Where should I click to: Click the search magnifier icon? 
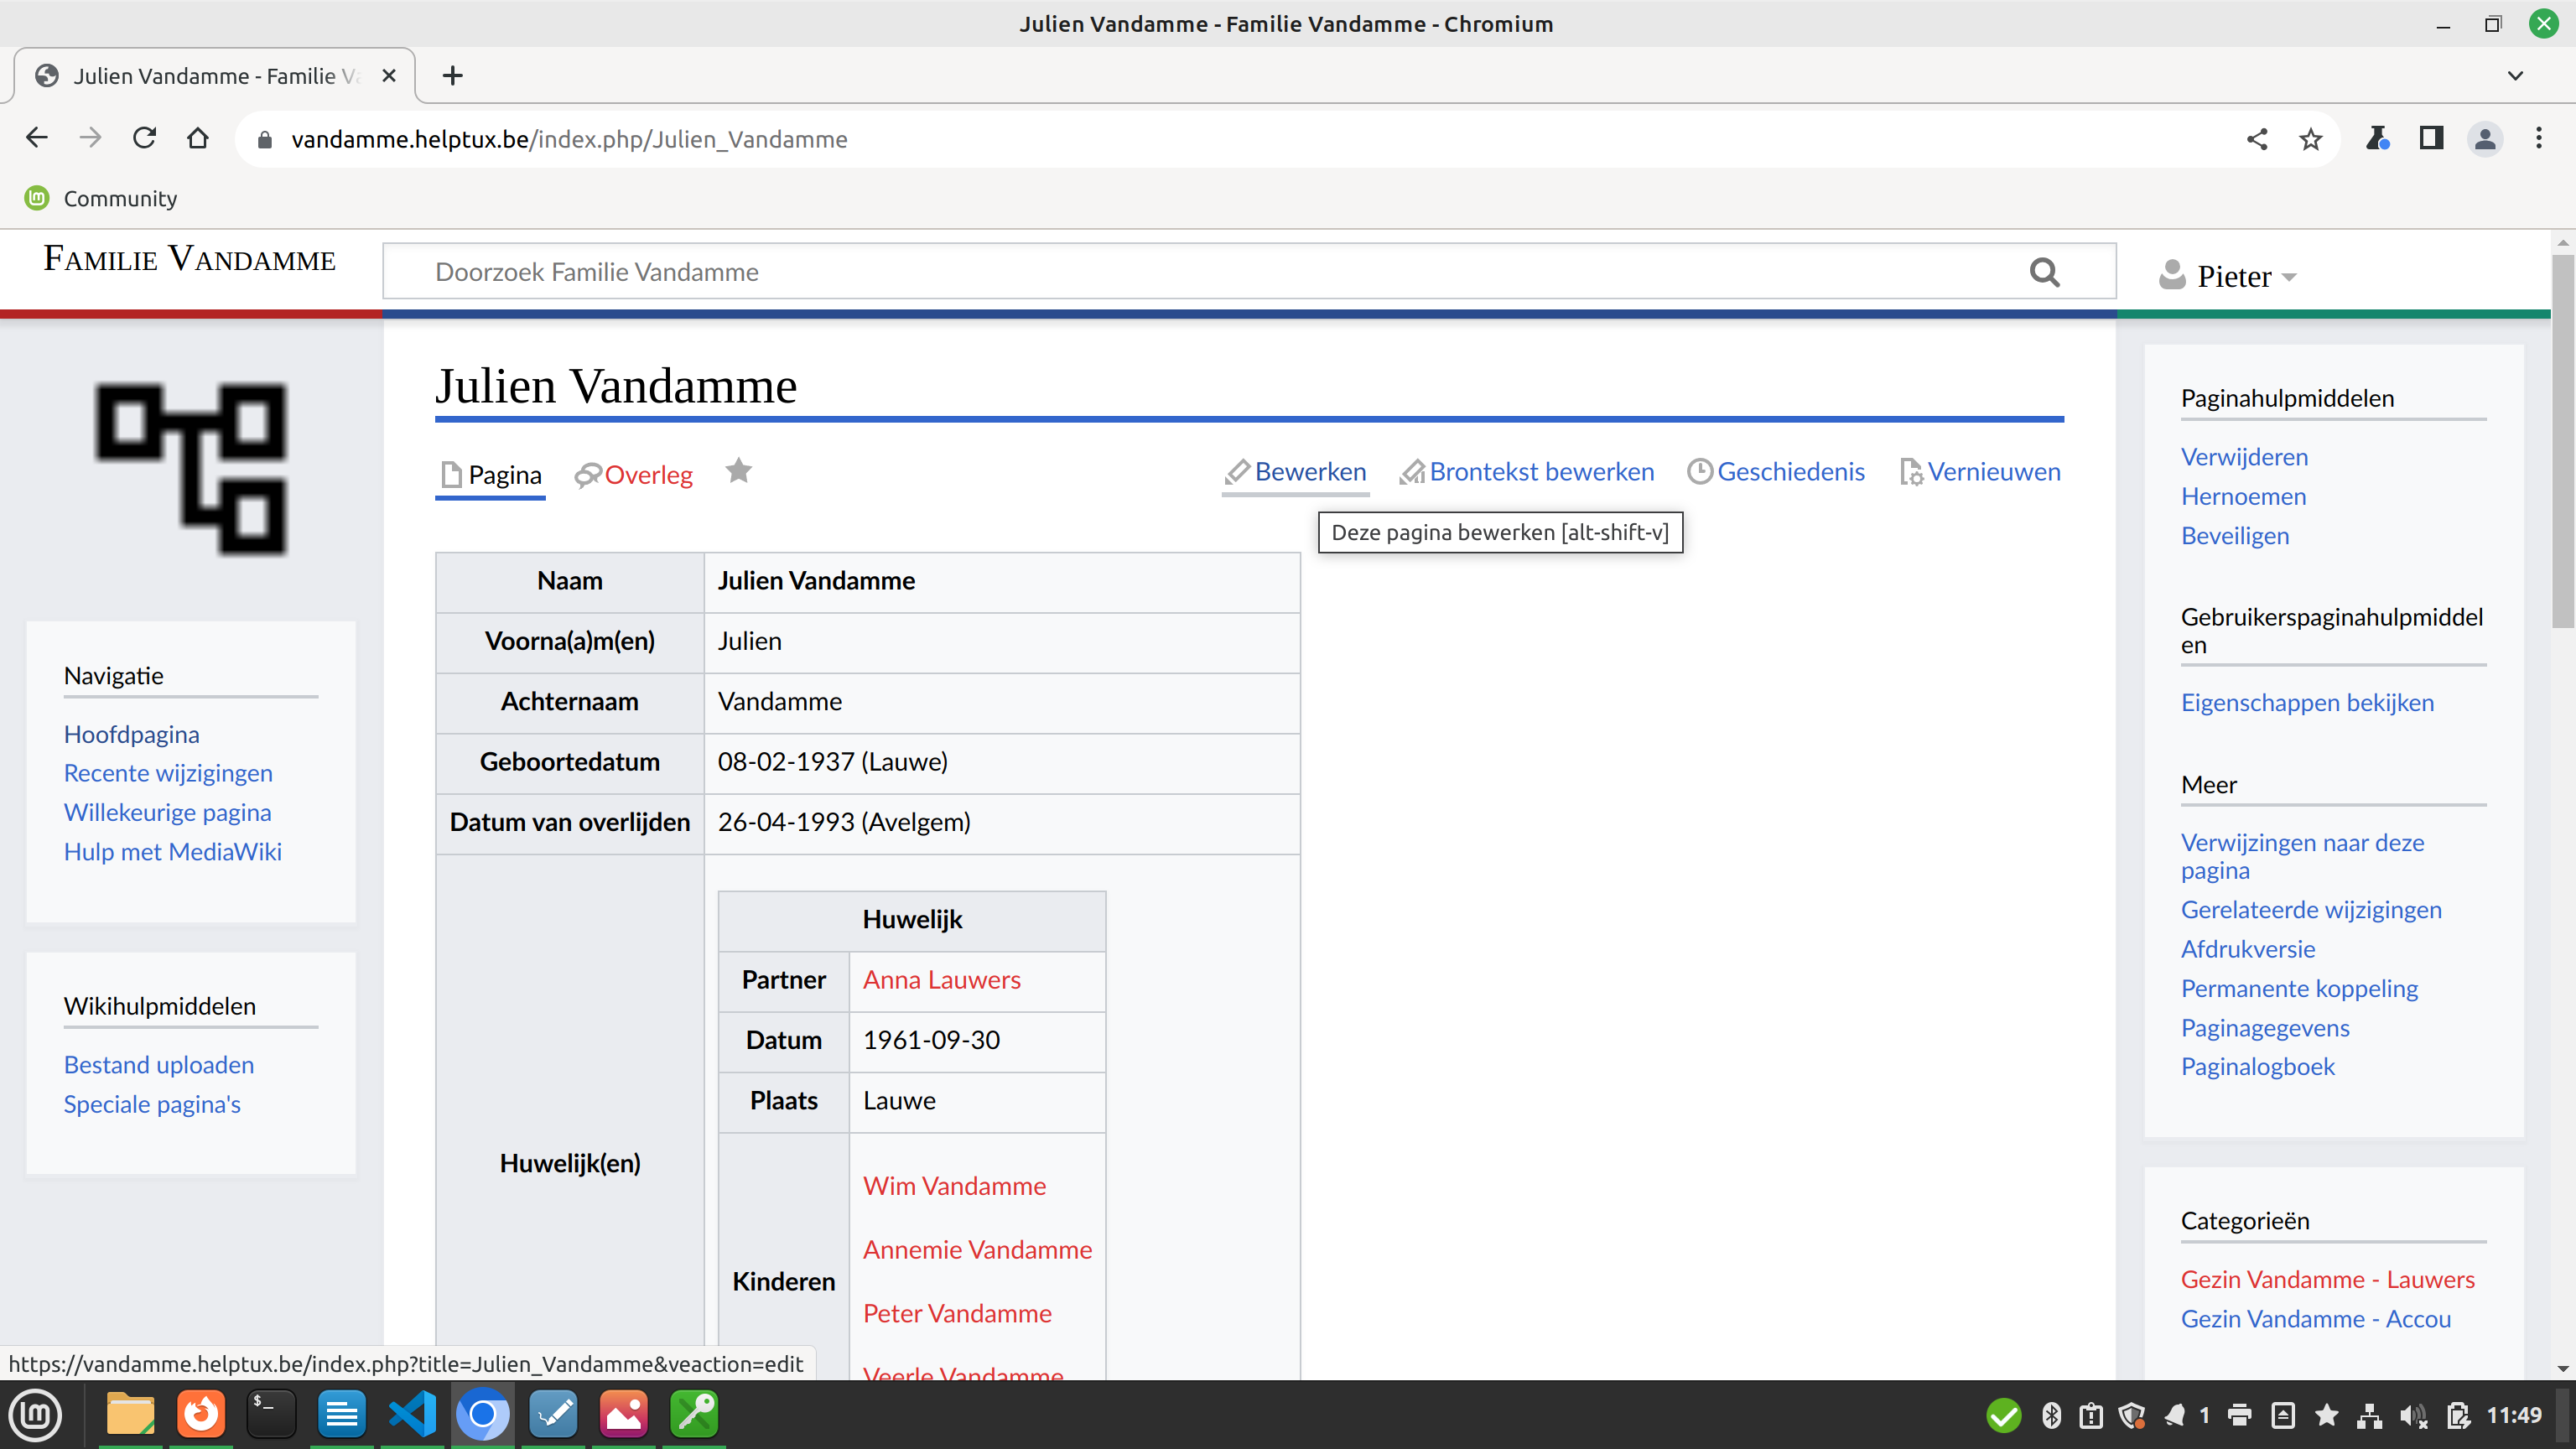pyautogui.click(x=2044, y=272)
